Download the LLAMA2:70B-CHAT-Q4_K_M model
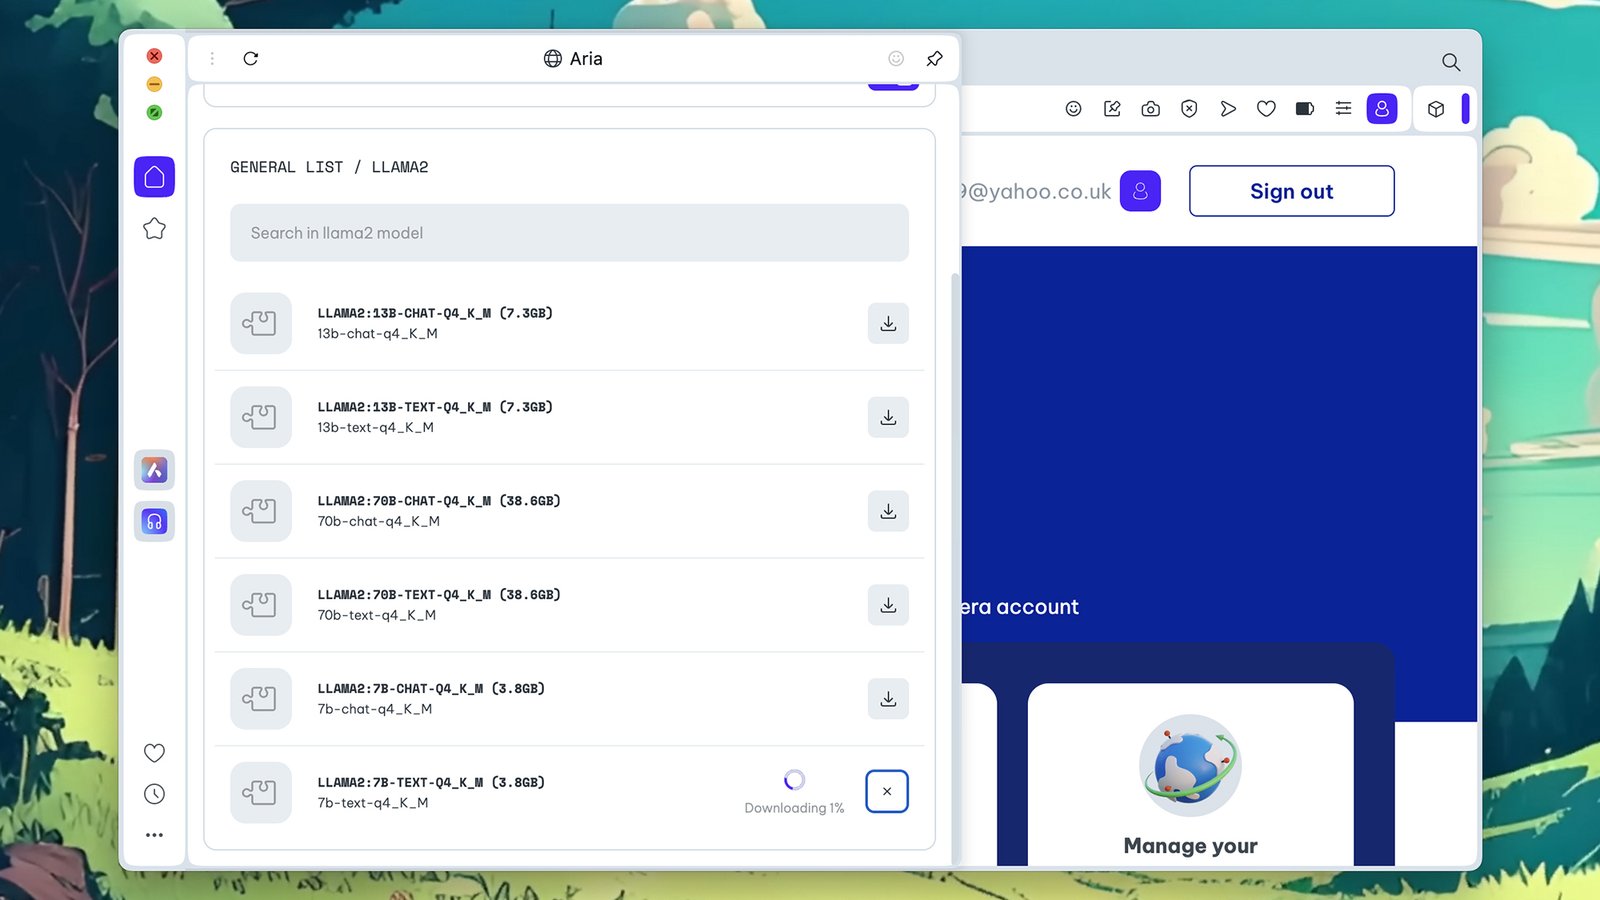The width and height of the screenshot is (1600, 900). click(x=888, y=511)
